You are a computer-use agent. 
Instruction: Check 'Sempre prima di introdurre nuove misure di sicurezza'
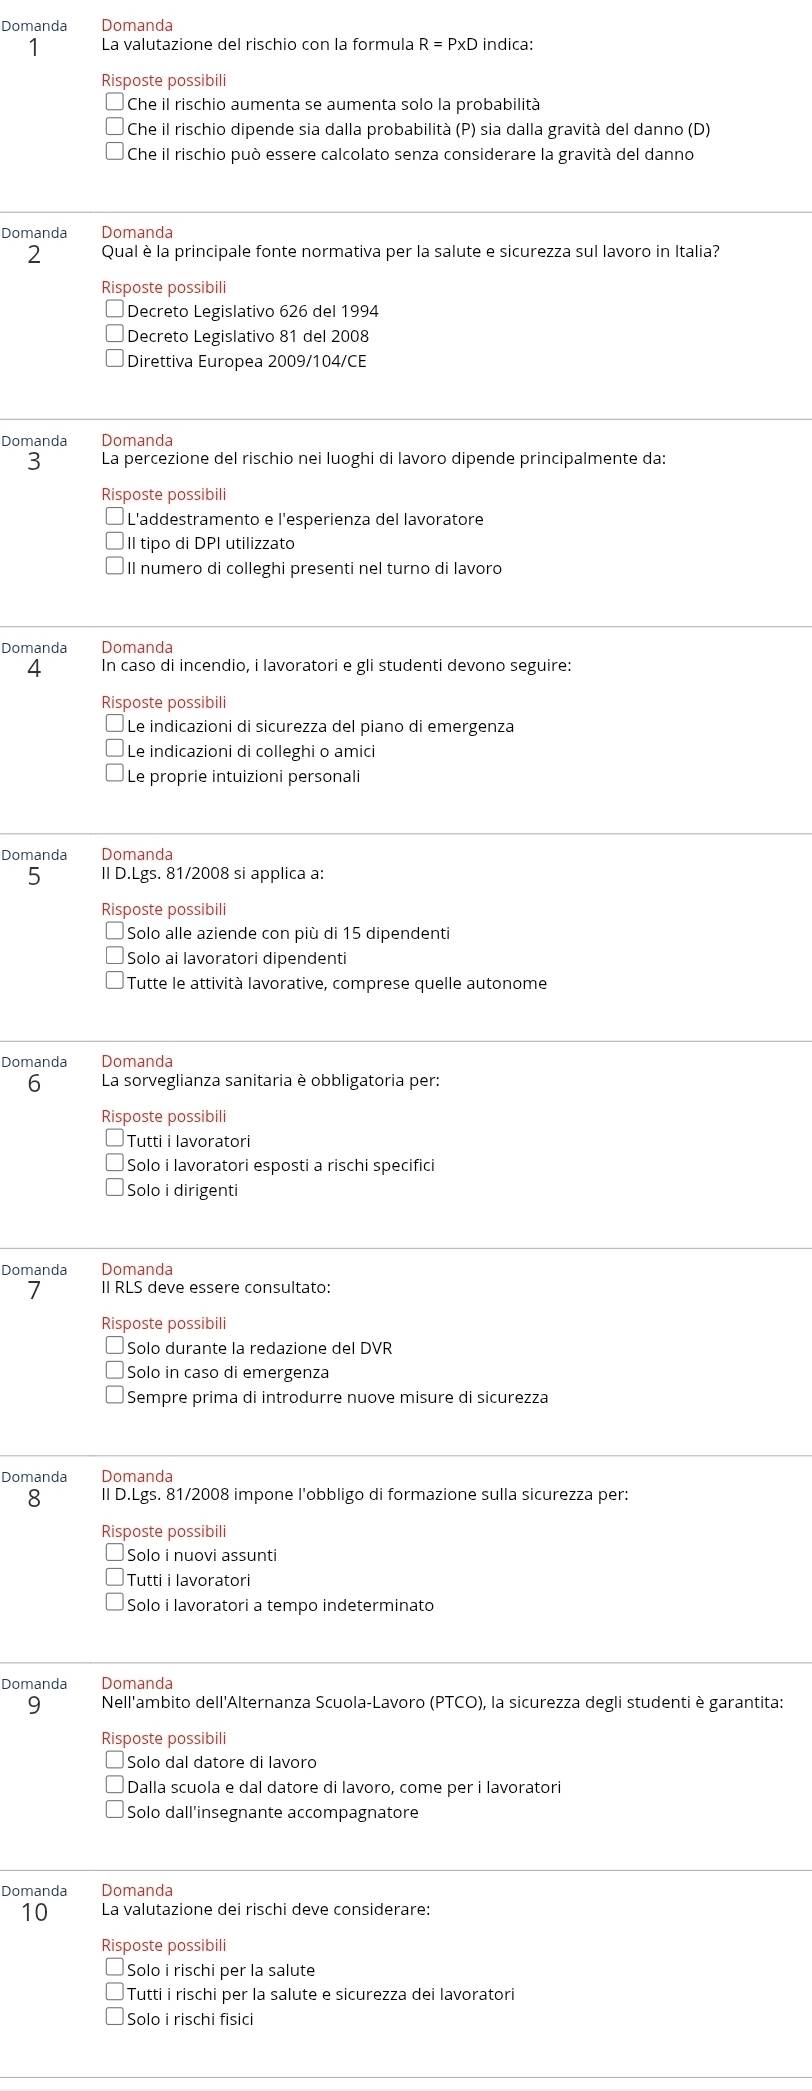(x=115, y=1395)
